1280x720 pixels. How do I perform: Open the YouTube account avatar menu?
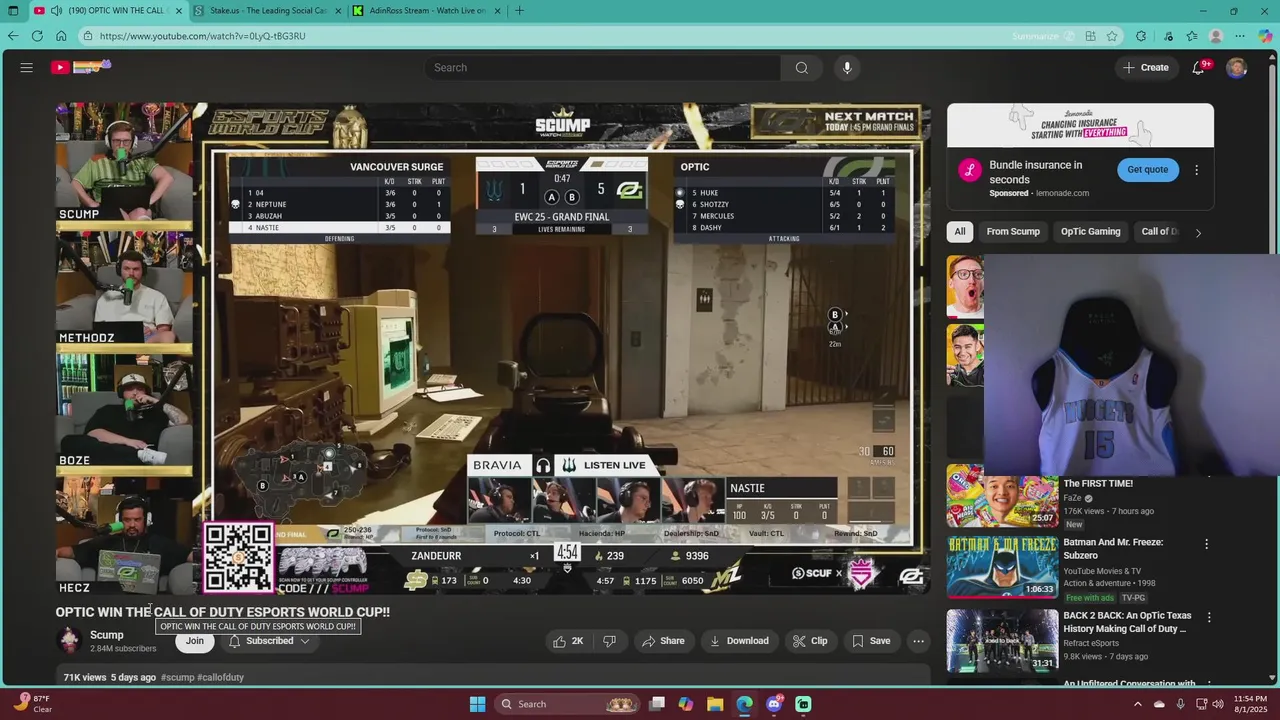pyautogui.click(x=1237, y=67)
